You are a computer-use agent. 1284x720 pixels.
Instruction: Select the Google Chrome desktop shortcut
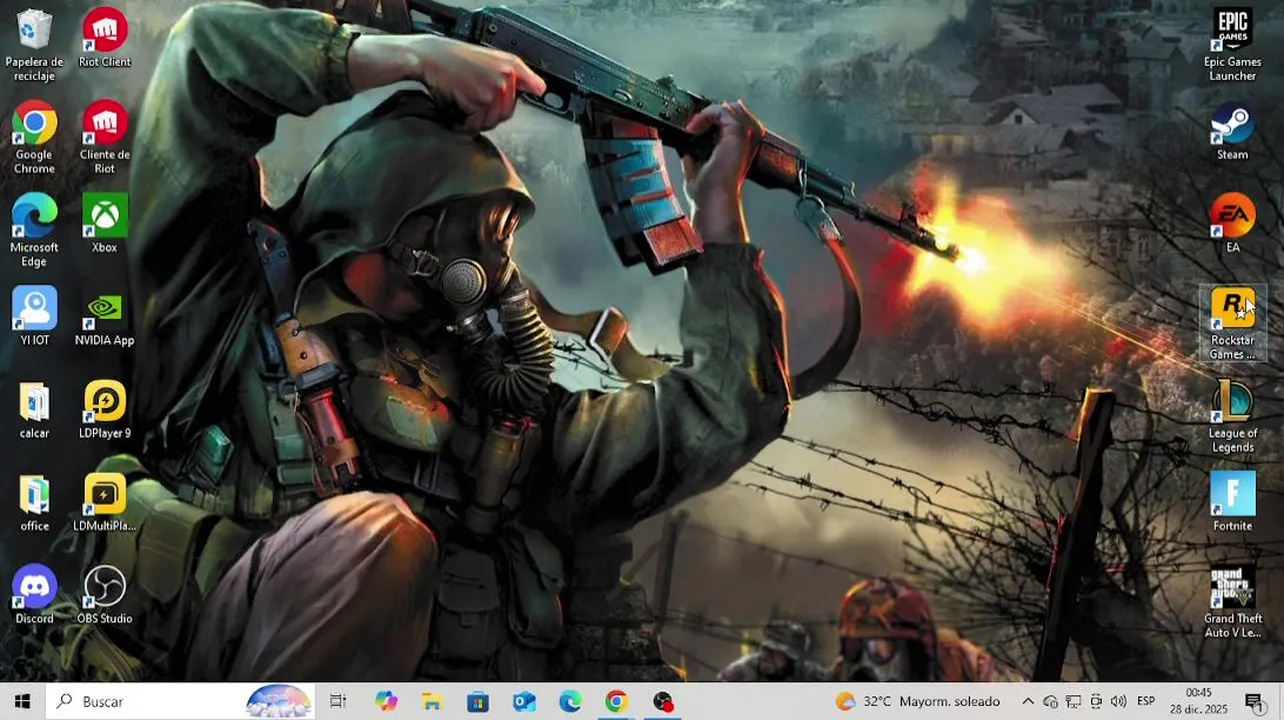tap(34, 138)
